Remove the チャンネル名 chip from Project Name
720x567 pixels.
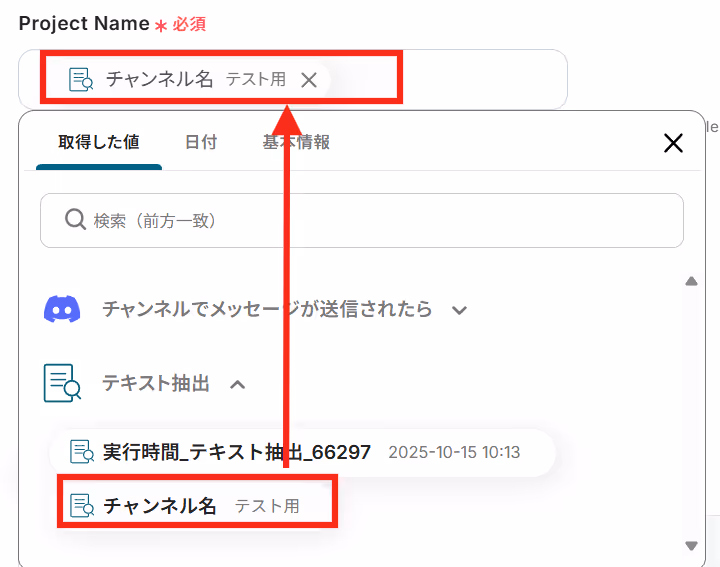(309, 80)
